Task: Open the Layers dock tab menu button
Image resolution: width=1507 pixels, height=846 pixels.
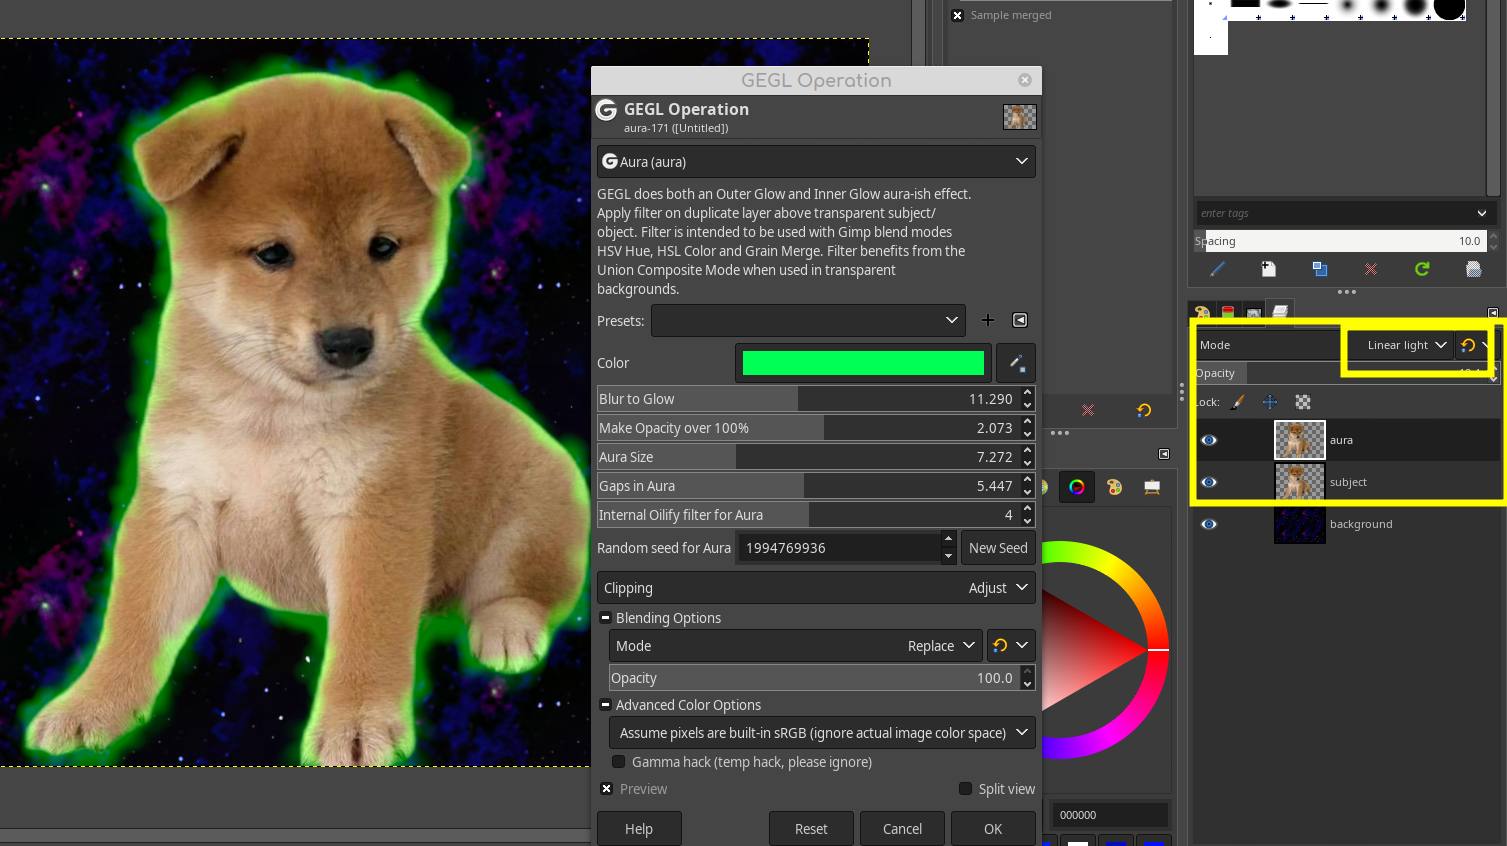Action: [1493, 313]
